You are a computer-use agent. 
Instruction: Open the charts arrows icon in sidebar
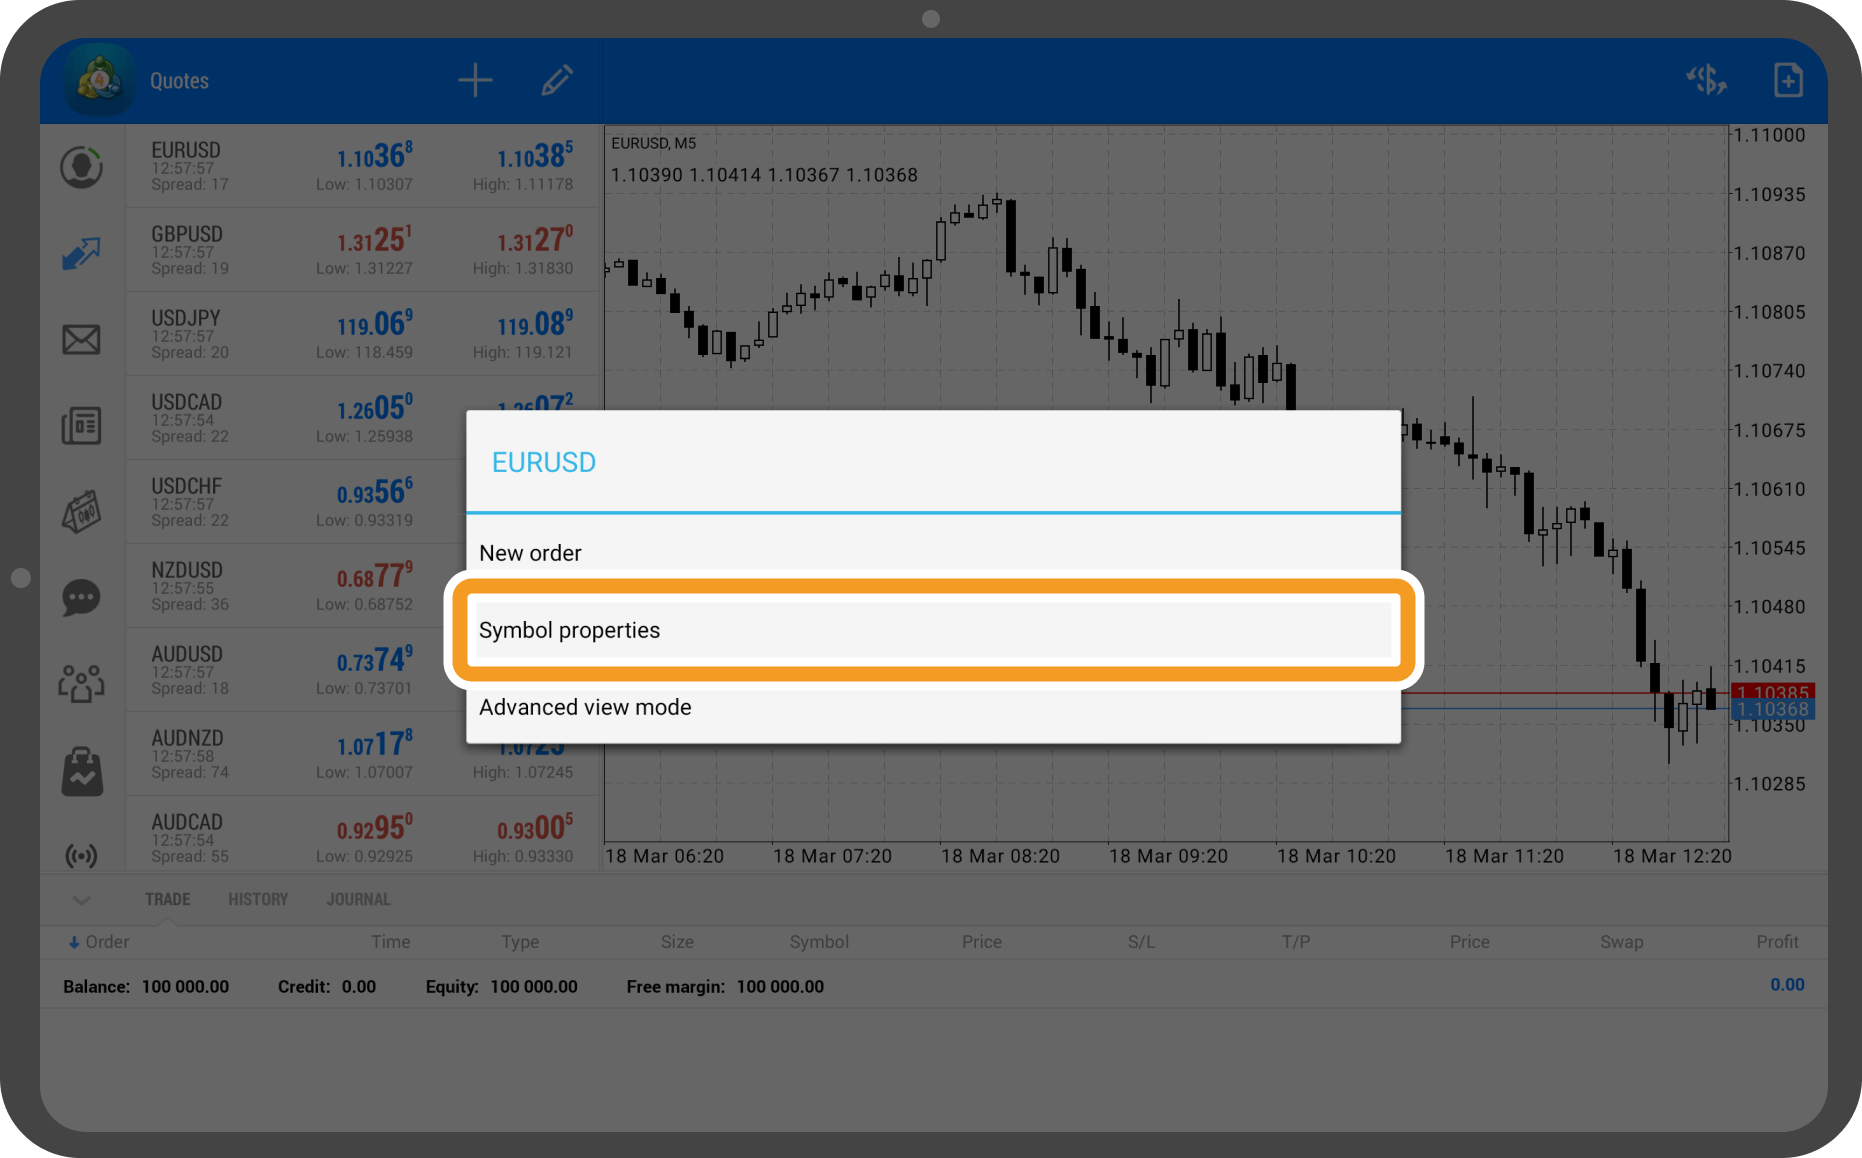tap(81, 253)
